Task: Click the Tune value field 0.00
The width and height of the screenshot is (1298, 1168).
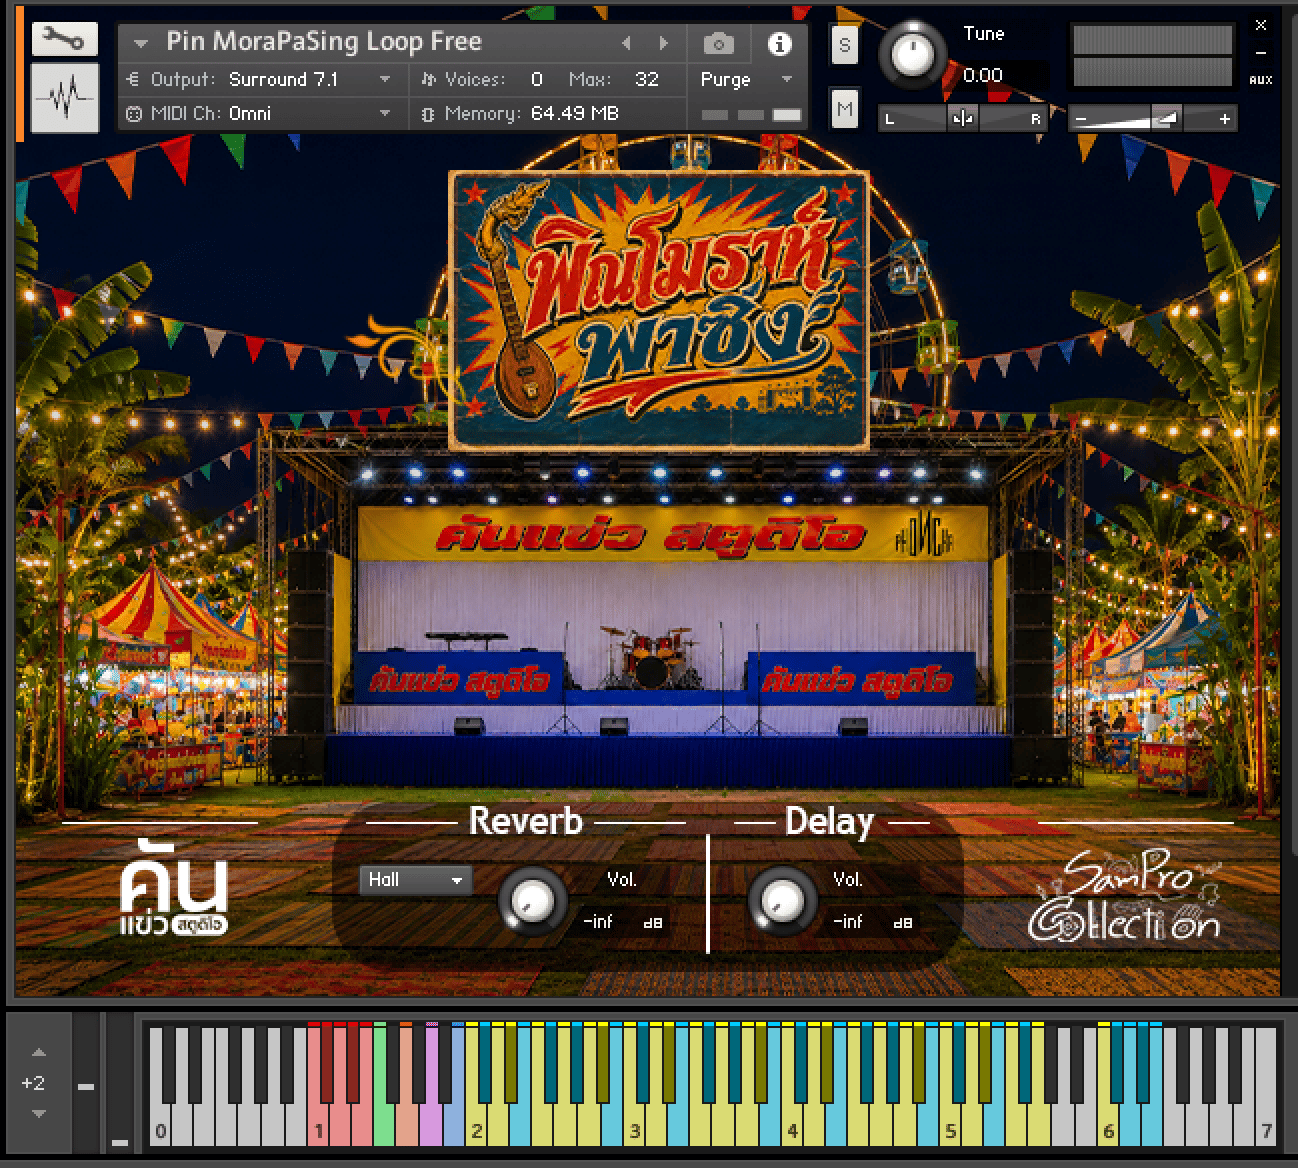Action: (x=983, y=75)
